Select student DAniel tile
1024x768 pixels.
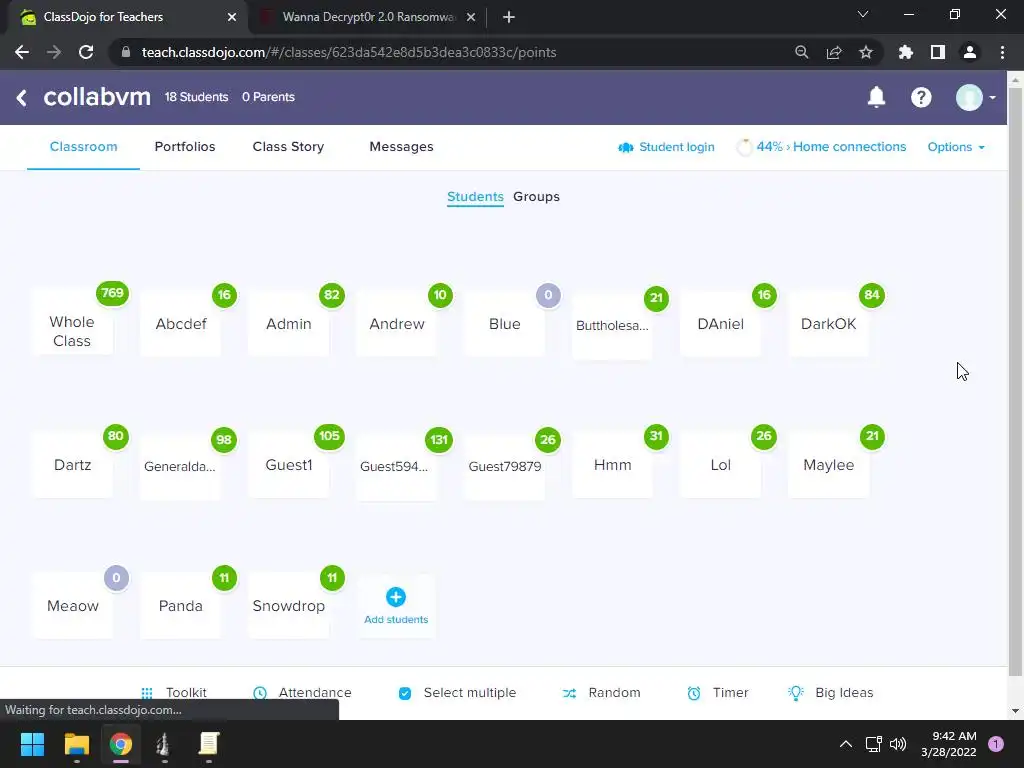coord(720,324)
